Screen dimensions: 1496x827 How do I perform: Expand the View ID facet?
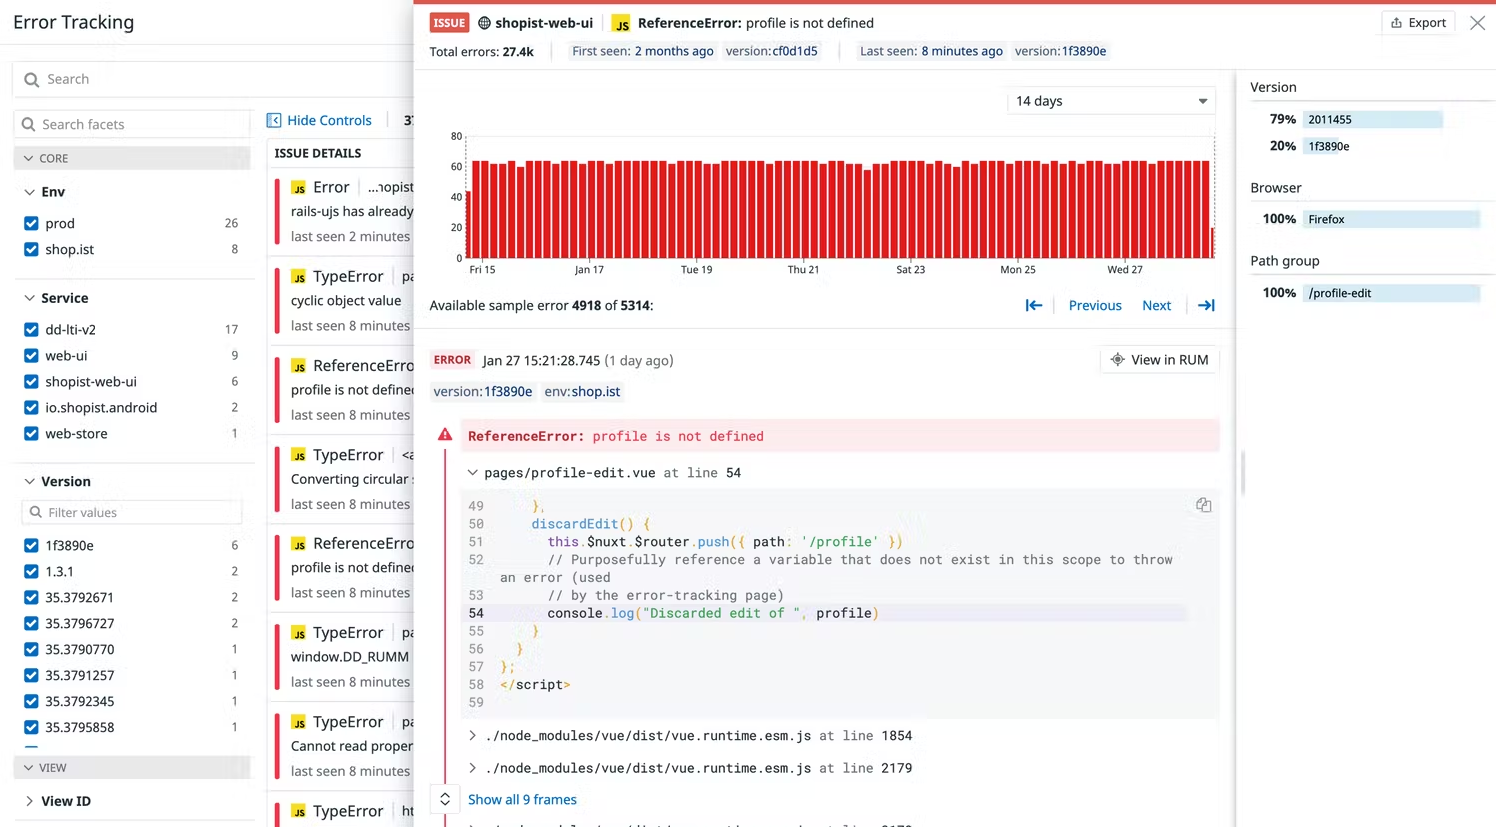pos(29,801)
